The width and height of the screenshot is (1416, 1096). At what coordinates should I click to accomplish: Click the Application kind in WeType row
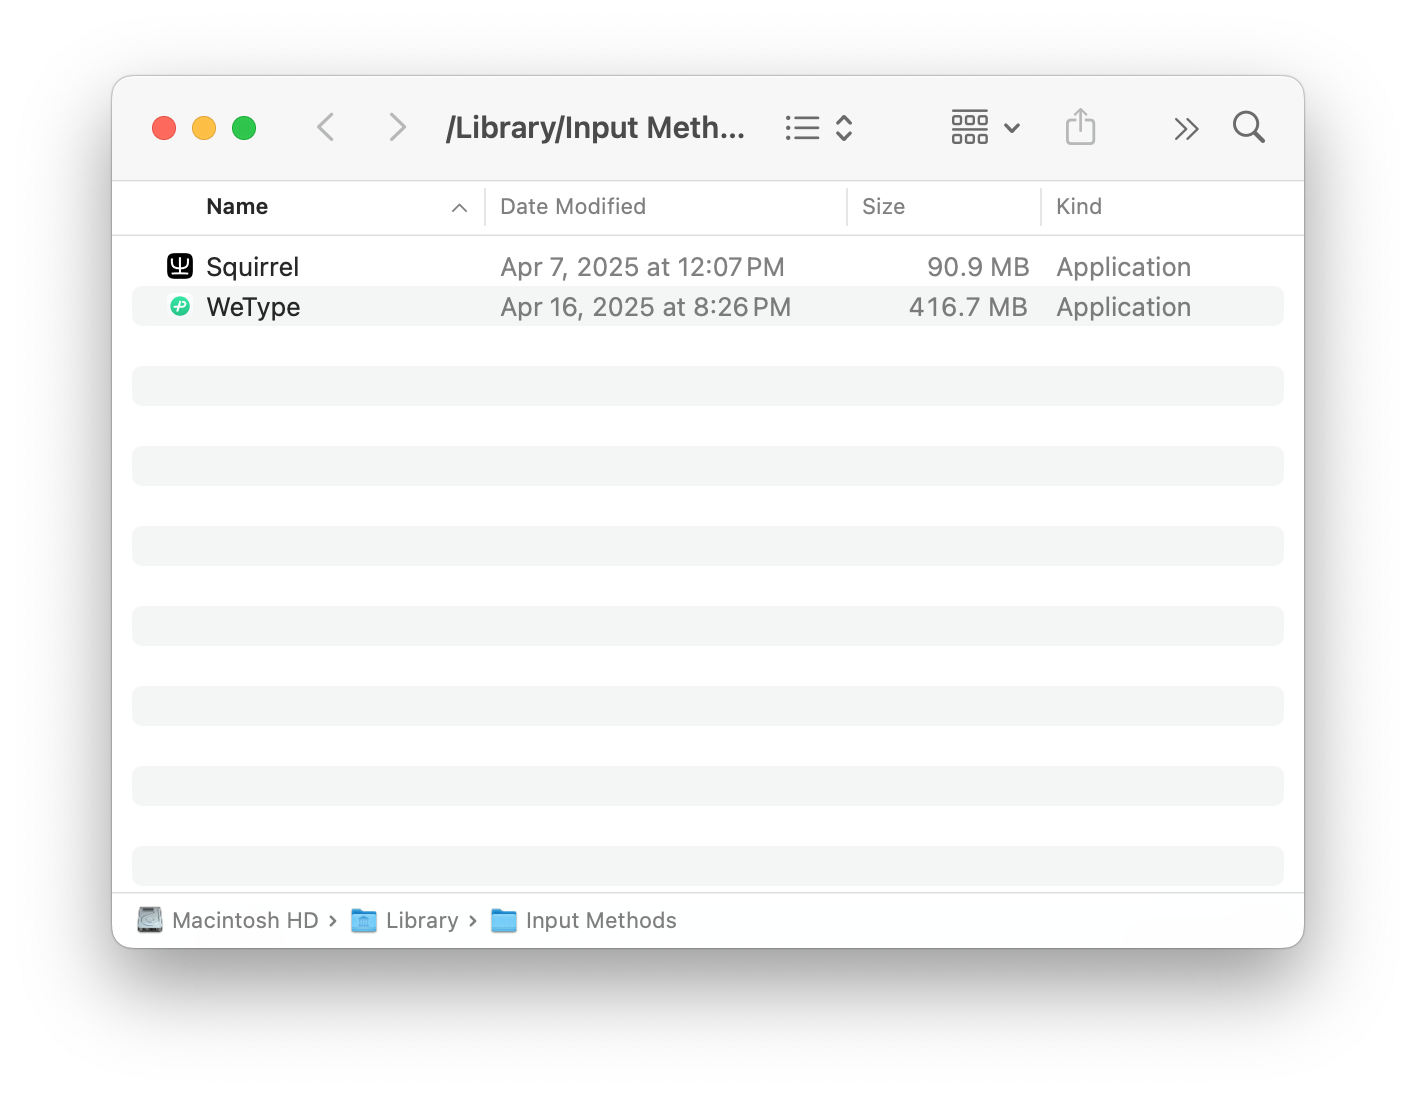1124,307
